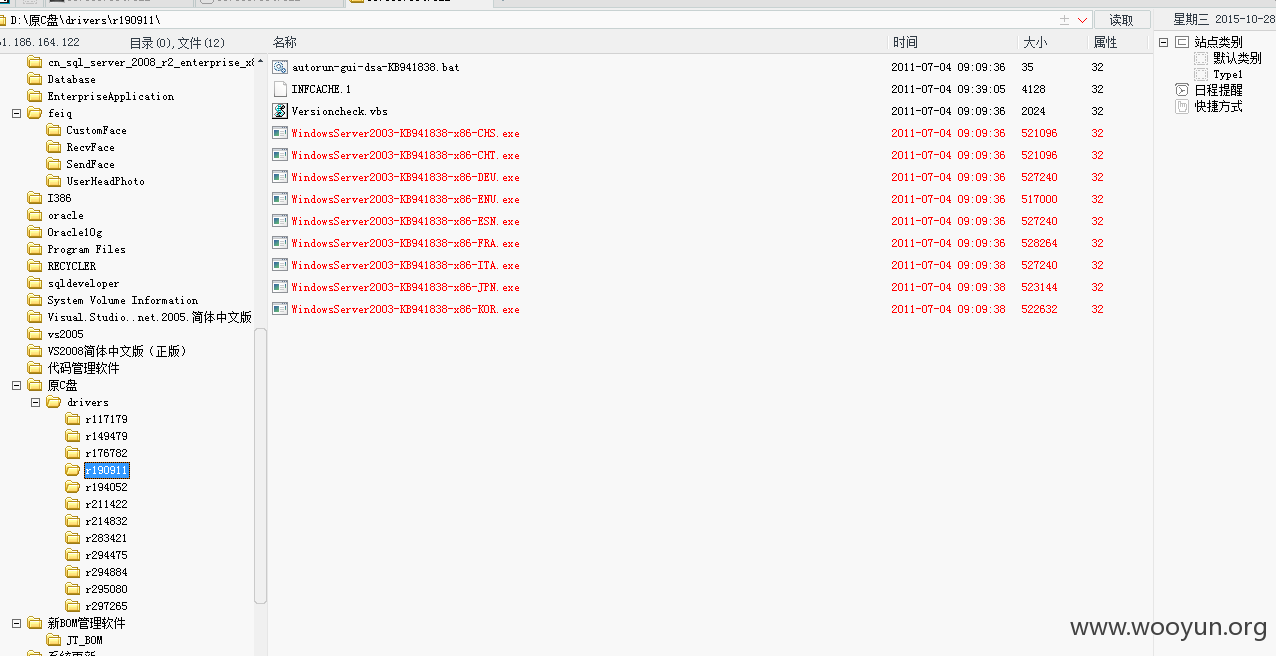The width and height of the screenshot is (1276, 656).
Task: Click the autorun-gui-dsa-KB941838.bat file icon
Action: pos(280,67)
